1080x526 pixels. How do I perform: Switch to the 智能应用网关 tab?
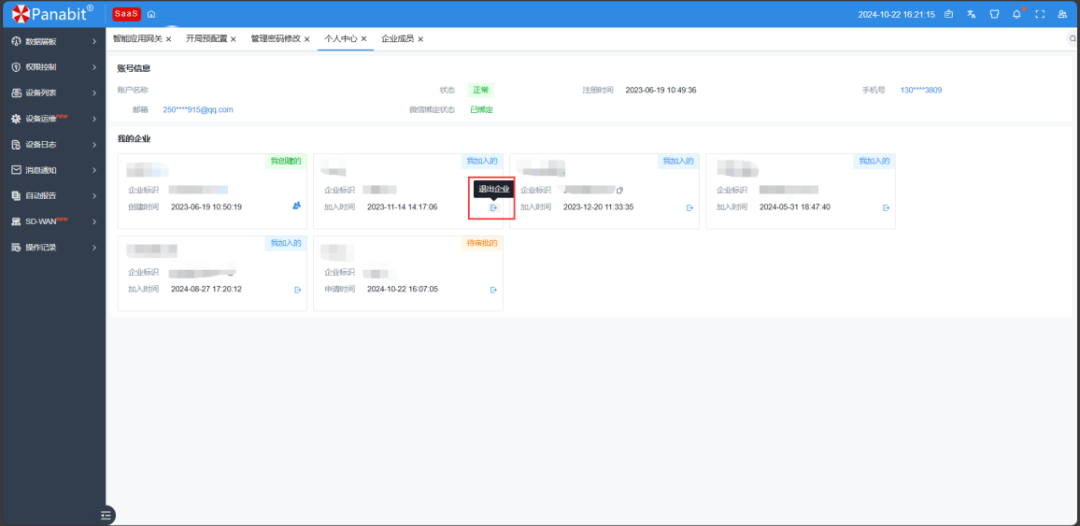pyautogui.click(x=137, y=39)
